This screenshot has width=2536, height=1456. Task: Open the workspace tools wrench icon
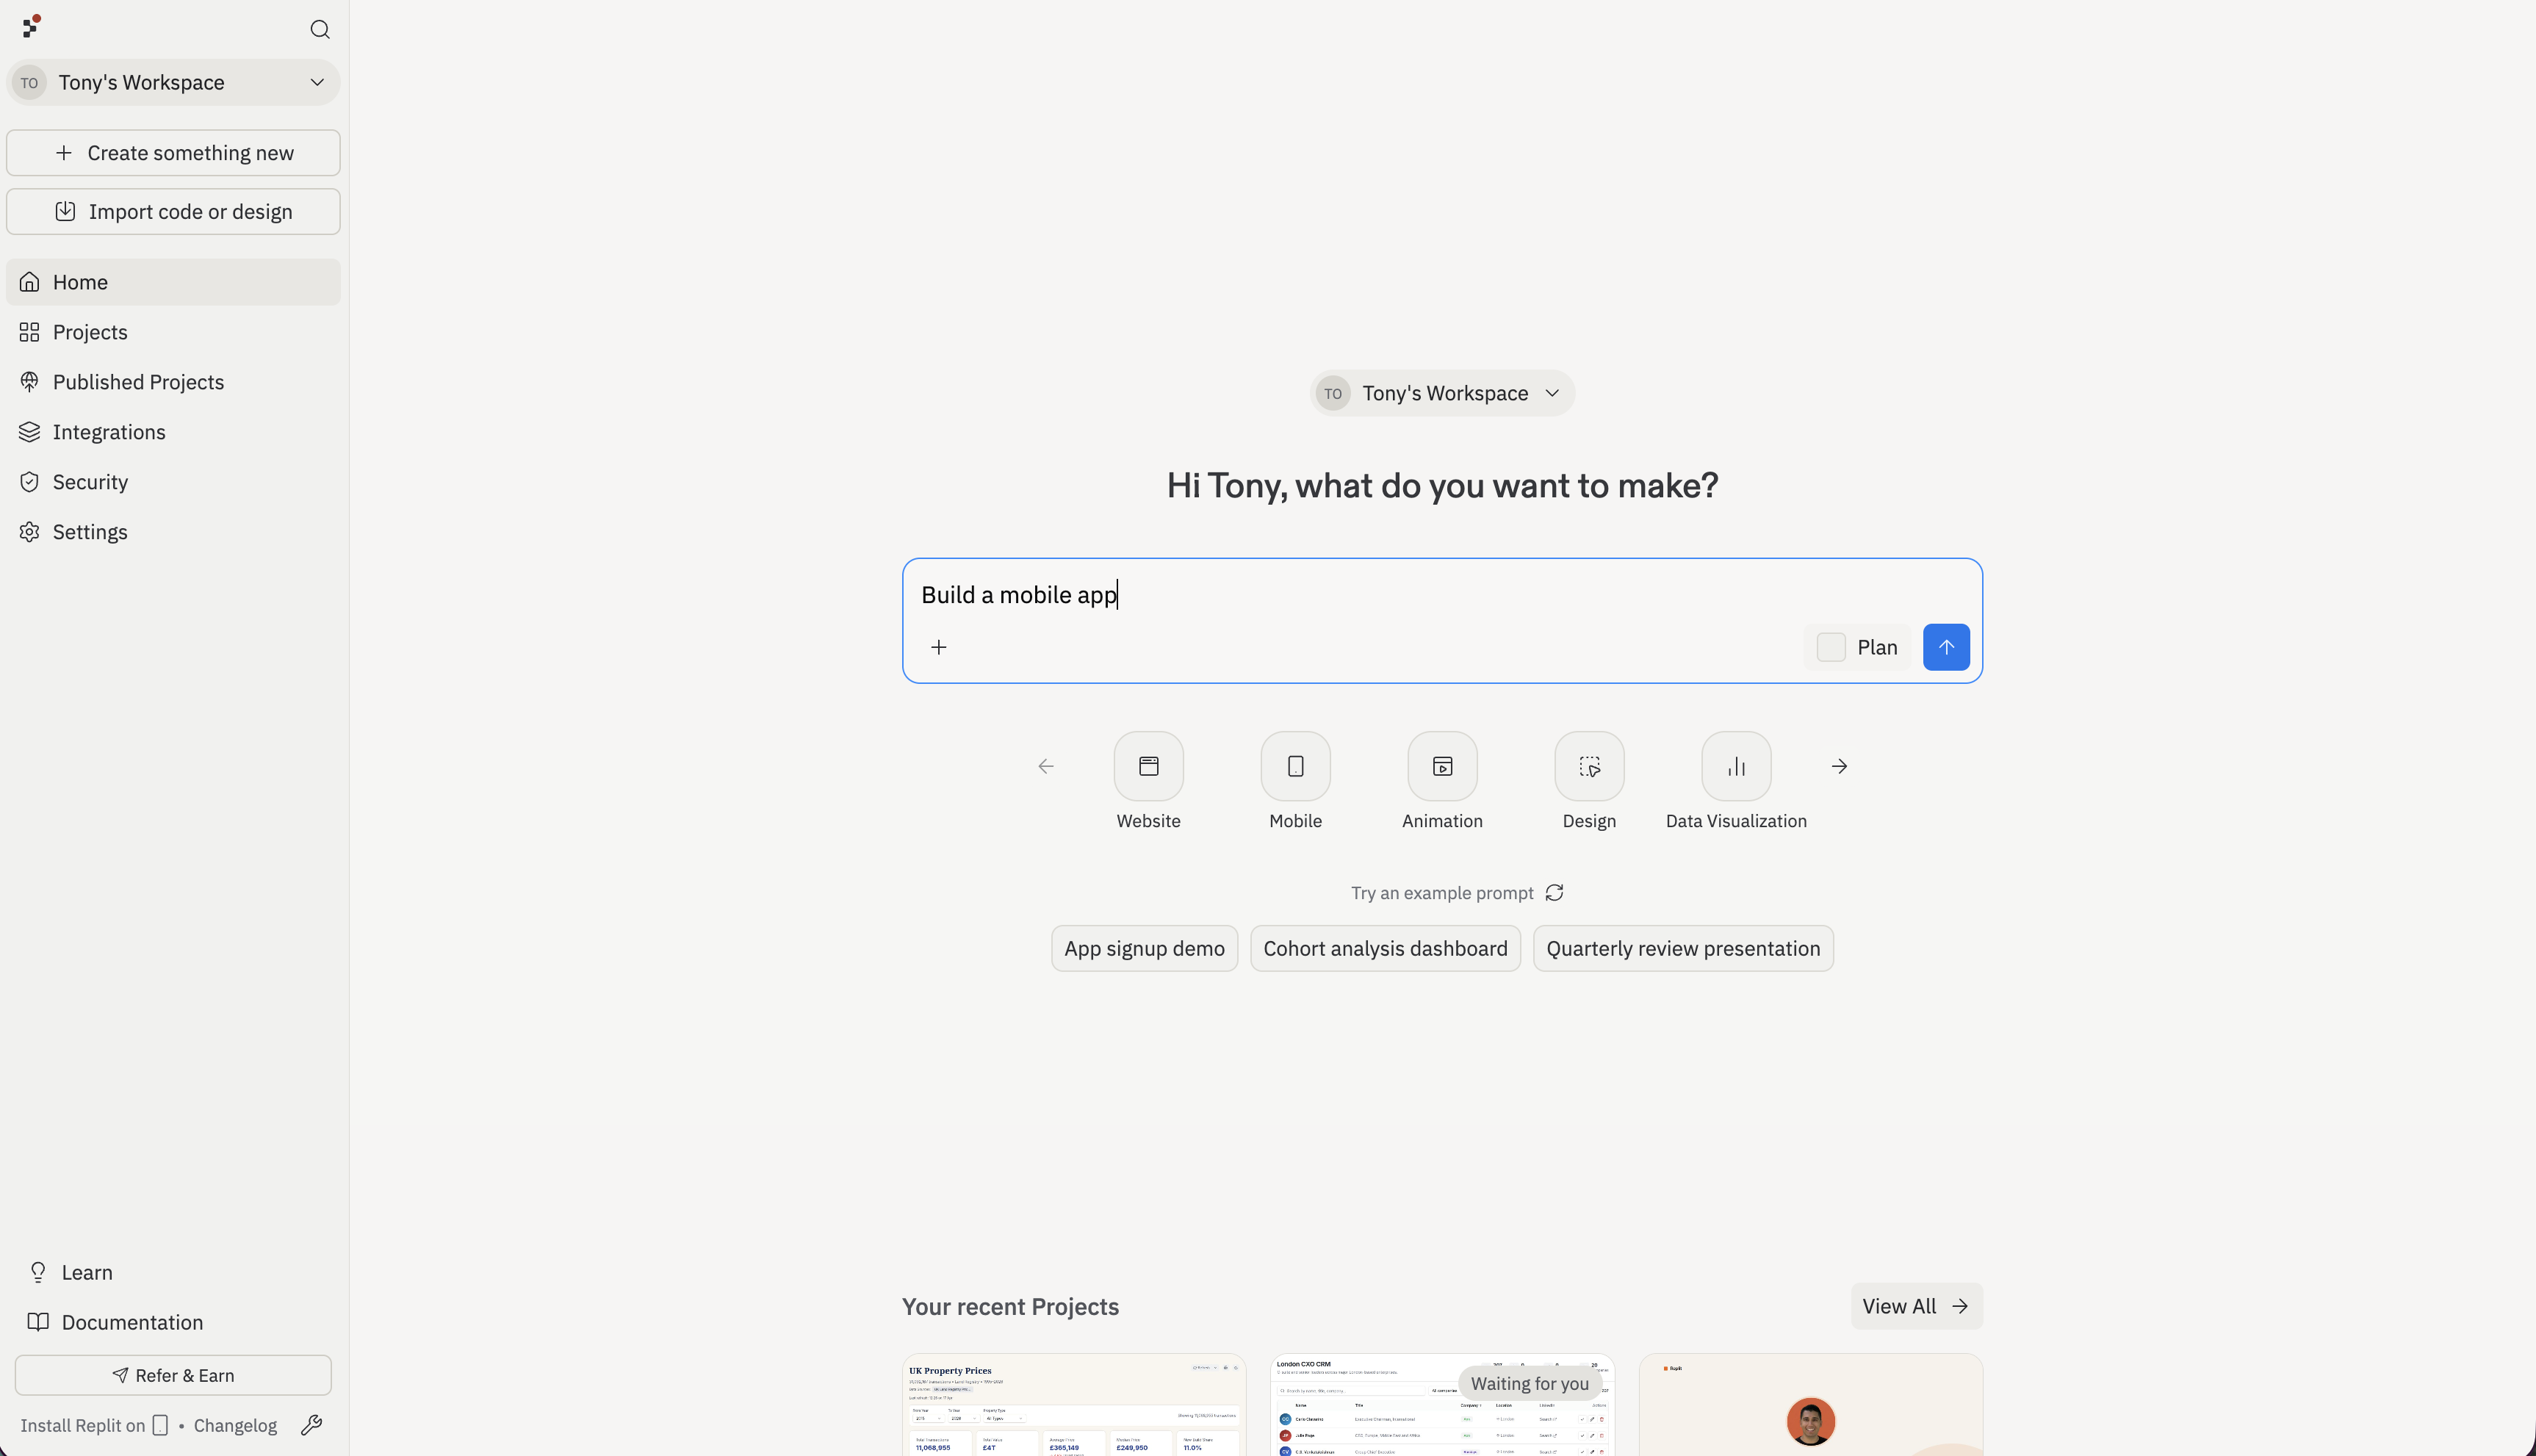click(311, 1424)
